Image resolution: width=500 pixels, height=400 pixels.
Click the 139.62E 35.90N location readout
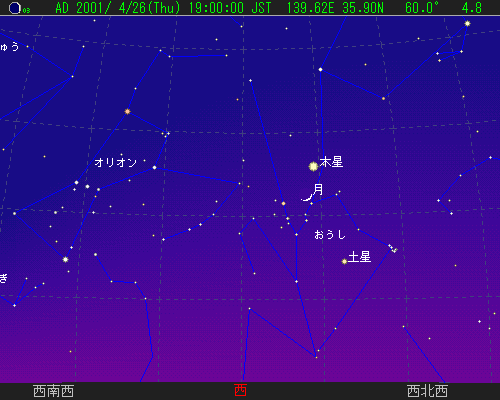coord(335,8)
